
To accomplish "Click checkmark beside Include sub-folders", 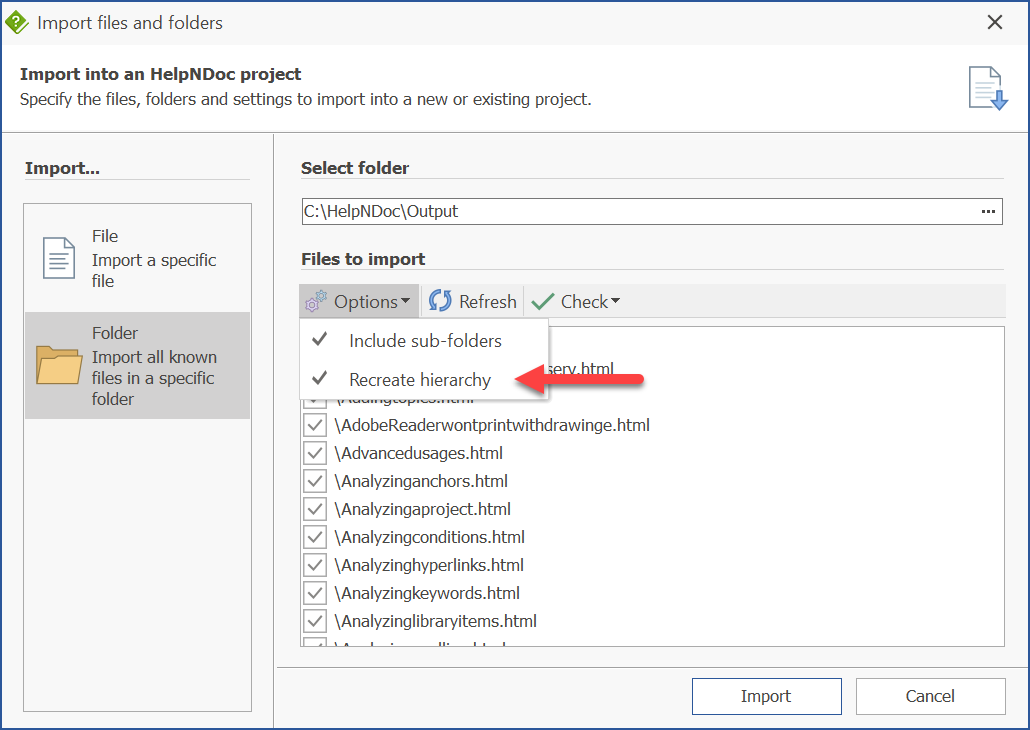I will click(x=320, y=340).
